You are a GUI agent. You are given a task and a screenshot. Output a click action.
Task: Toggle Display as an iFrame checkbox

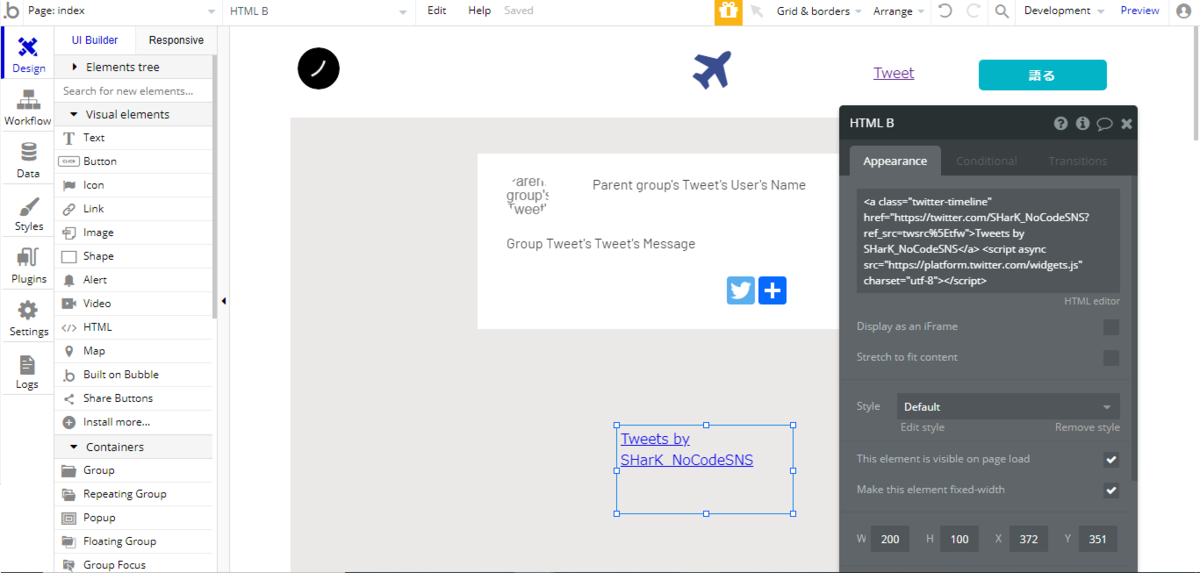[1111, 327]
